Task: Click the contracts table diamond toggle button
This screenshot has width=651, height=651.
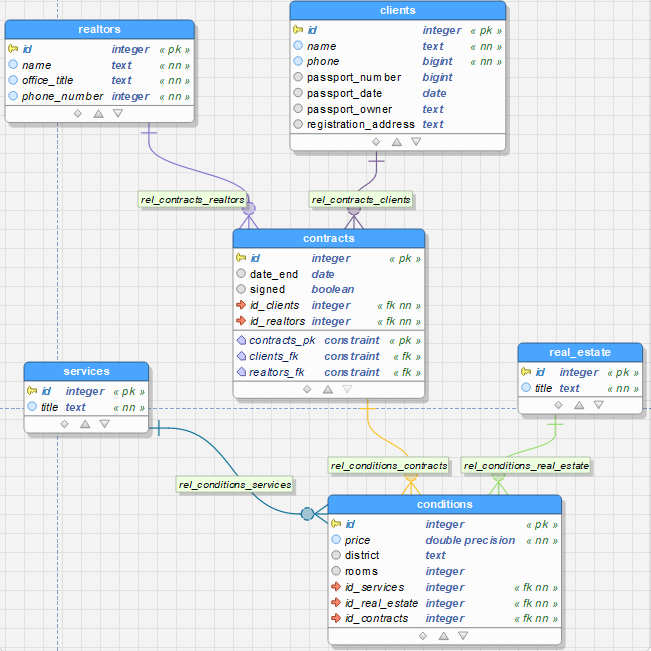Action: tap(307, 389)
